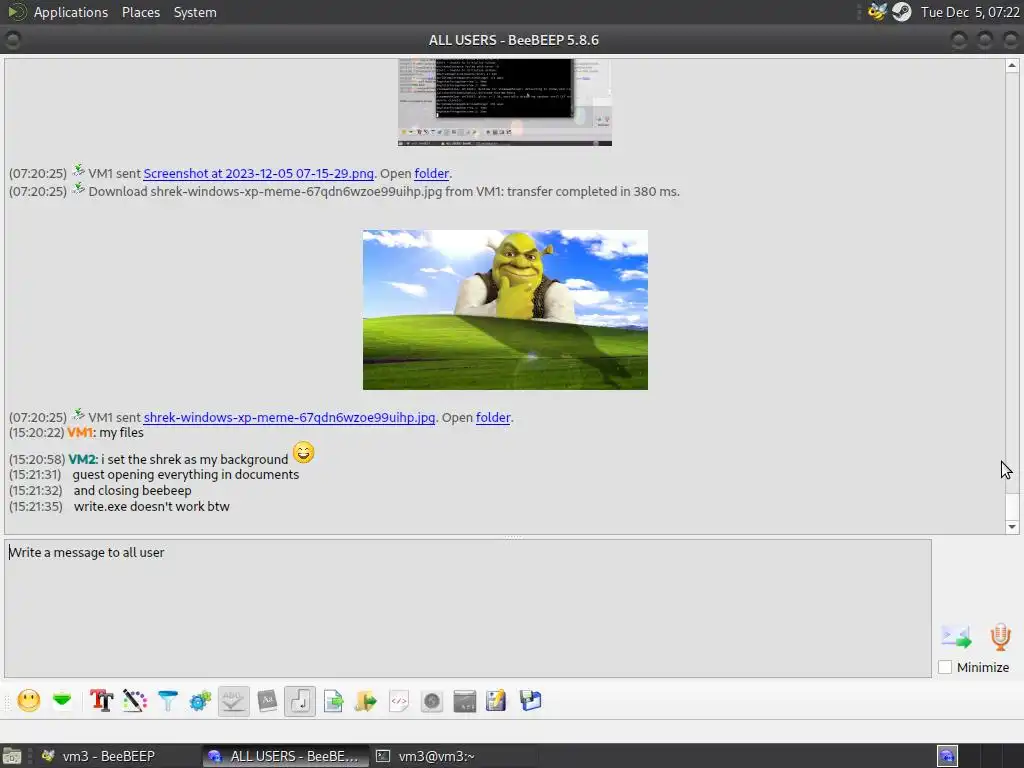The height and width of the screenshot is (768, 1024).
Task: Open the System menu
Action: pyautogui.click(x=195, y=12)
